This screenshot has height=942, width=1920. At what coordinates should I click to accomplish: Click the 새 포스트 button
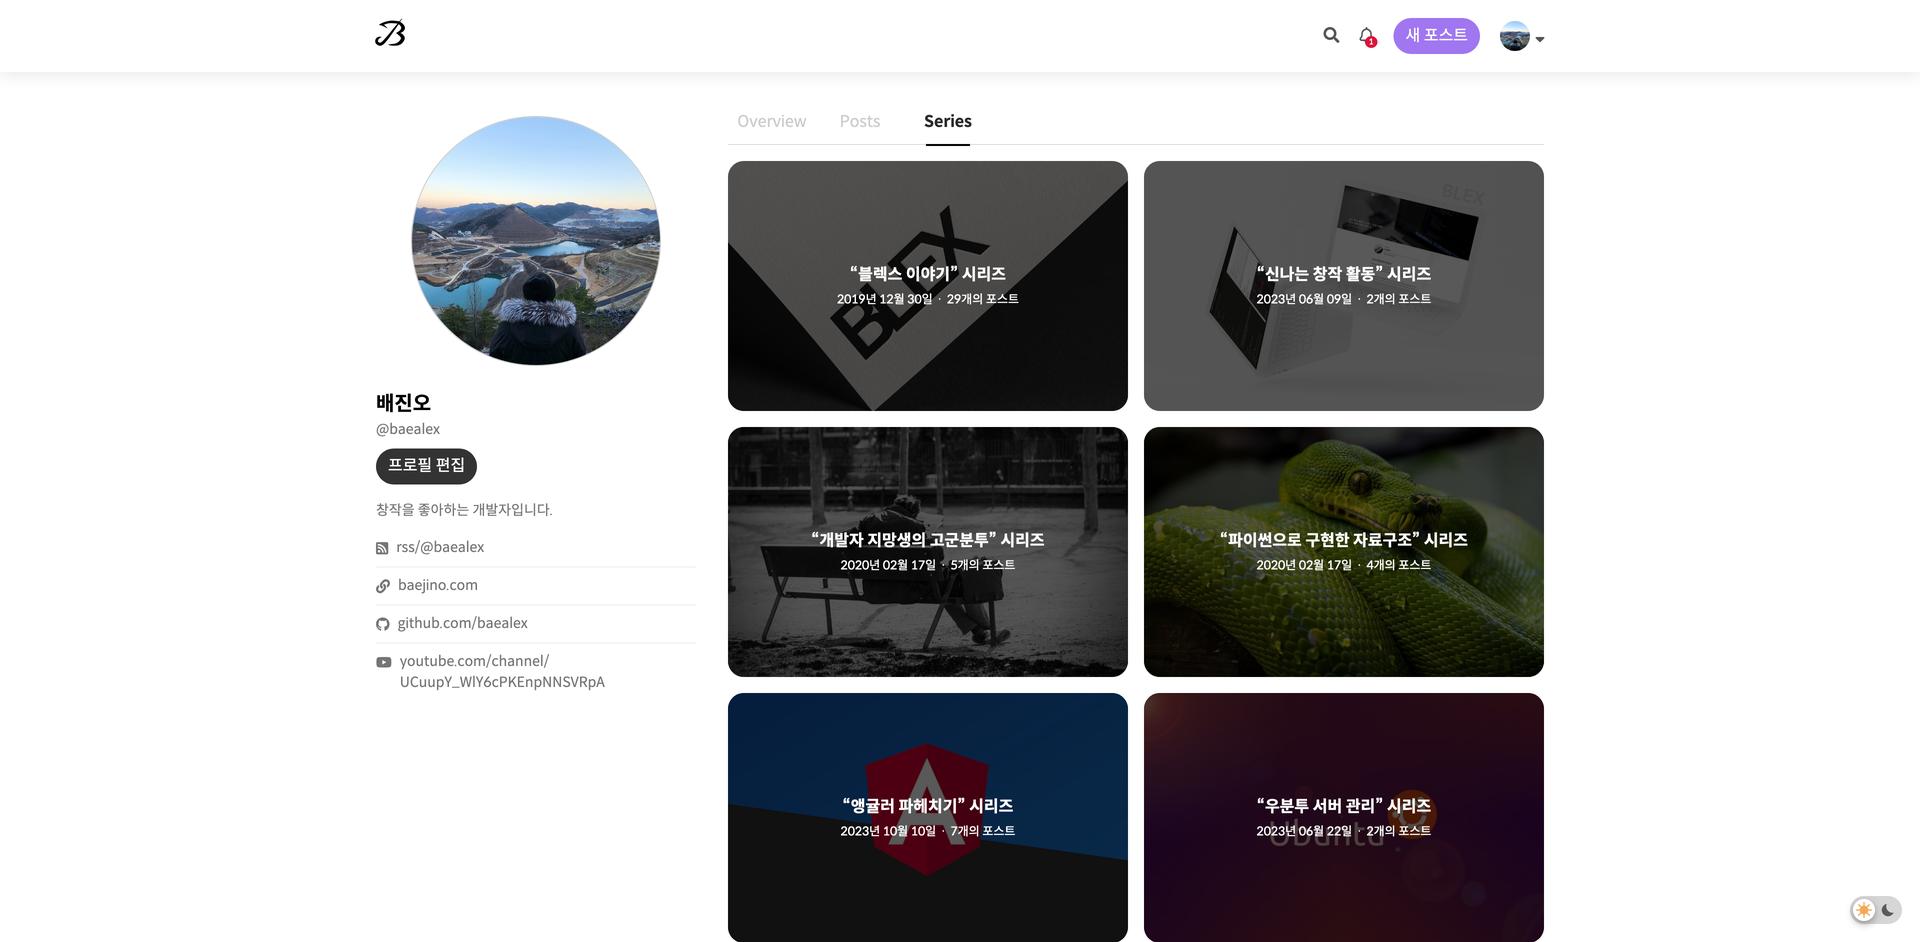coord(1436,36)
